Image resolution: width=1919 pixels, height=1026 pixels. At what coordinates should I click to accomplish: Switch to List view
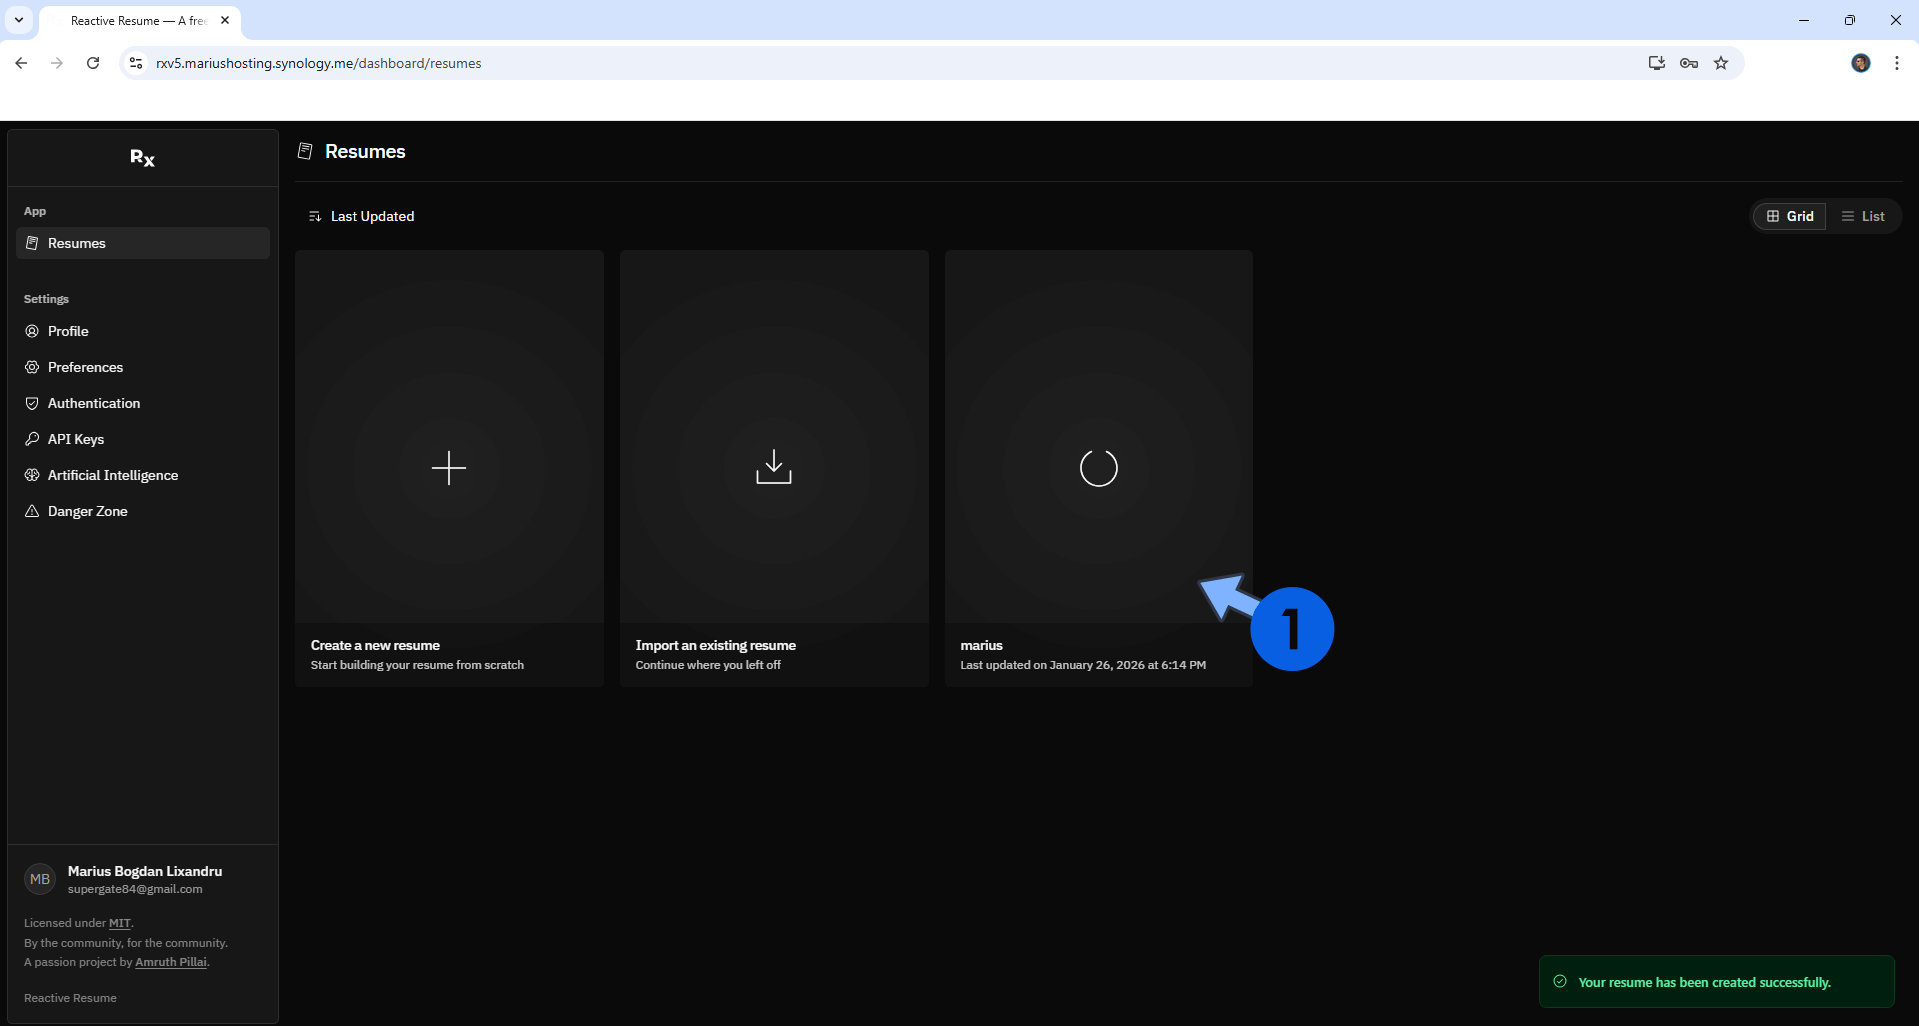(1863, 216)
